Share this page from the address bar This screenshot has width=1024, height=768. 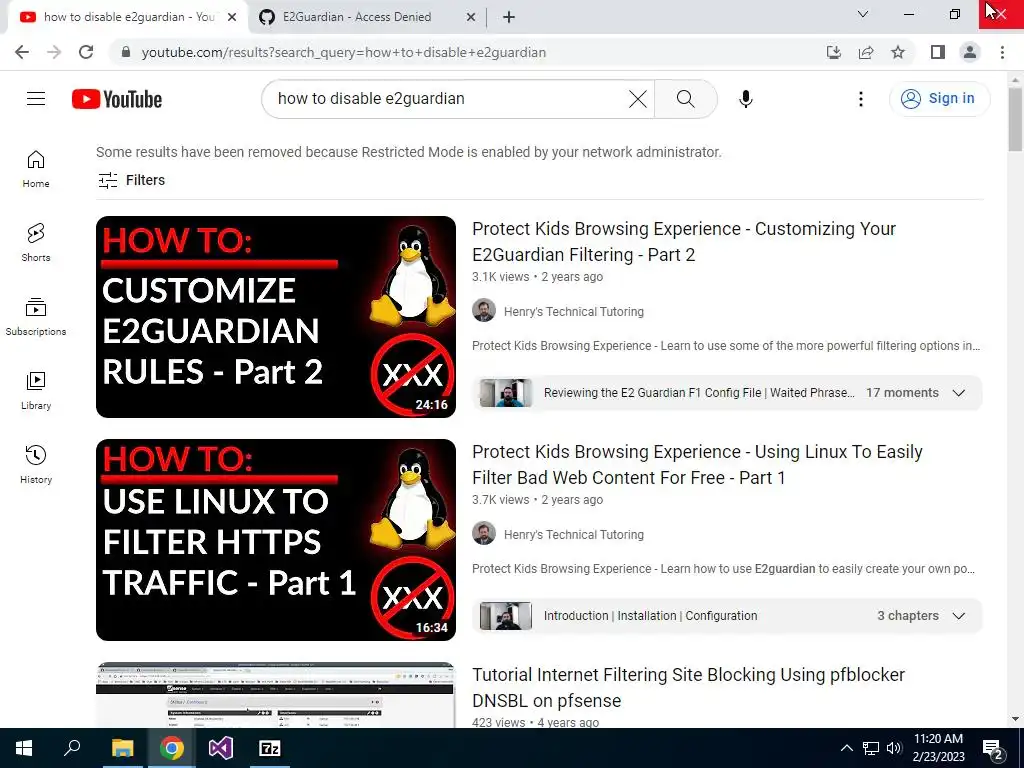click(866, 52)
